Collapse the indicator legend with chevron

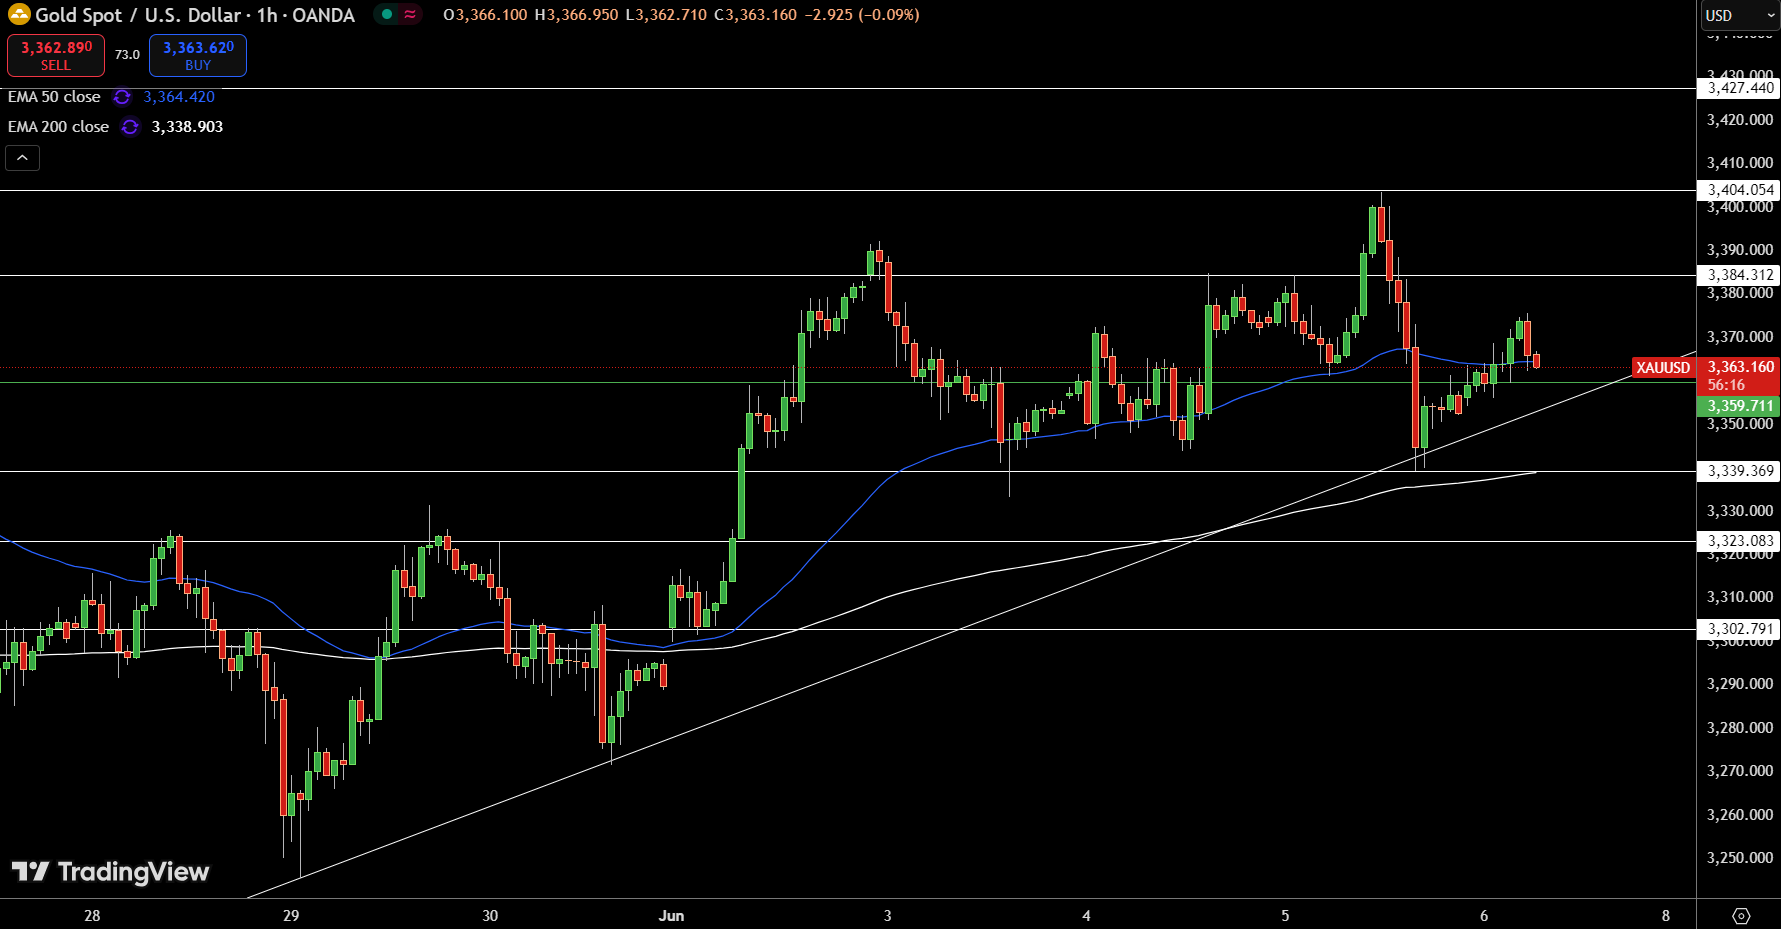point(22,158)
